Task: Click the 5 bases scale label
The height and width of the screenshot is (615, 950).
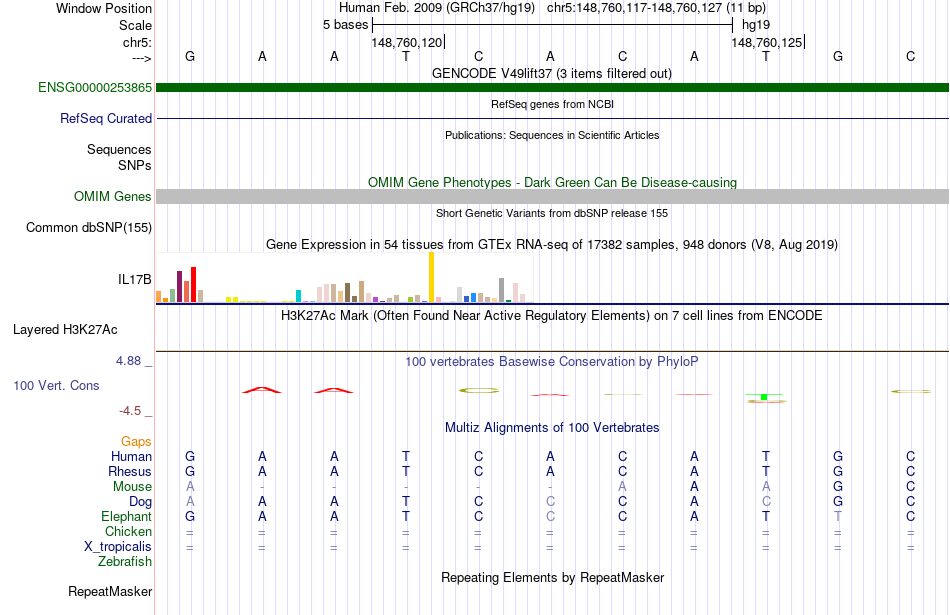Action: coord(345,25)
